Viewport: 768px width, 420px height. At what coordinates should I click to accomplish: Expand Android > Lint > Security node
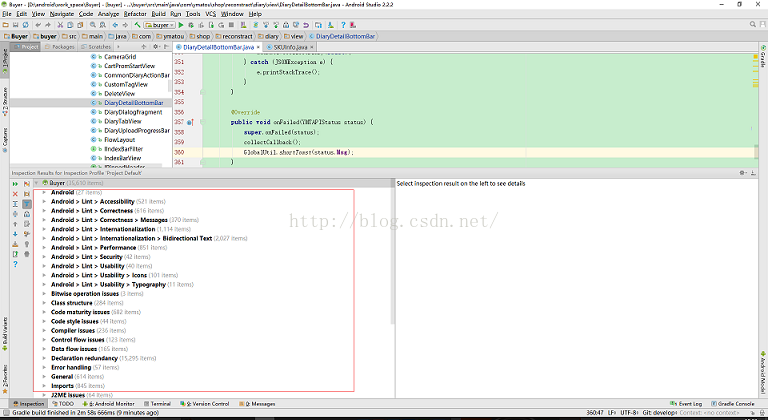coord(44,257)
